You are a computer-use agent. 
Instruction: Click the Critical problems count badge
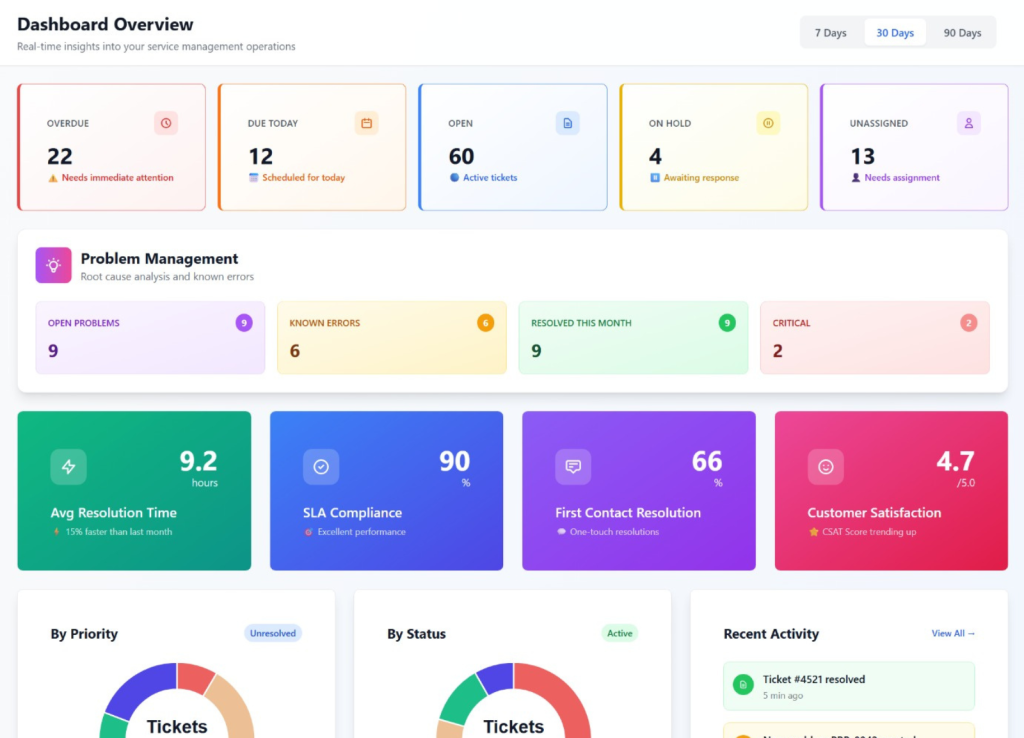click(968, 323)
